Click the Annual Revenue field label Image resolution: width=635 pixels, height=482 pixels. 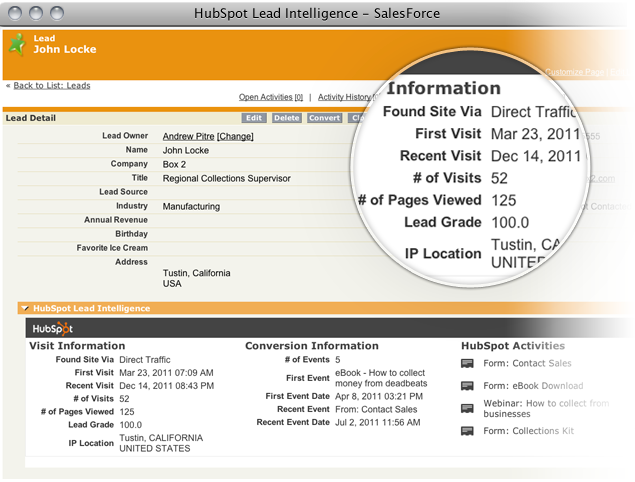click(x=116, y=220)
